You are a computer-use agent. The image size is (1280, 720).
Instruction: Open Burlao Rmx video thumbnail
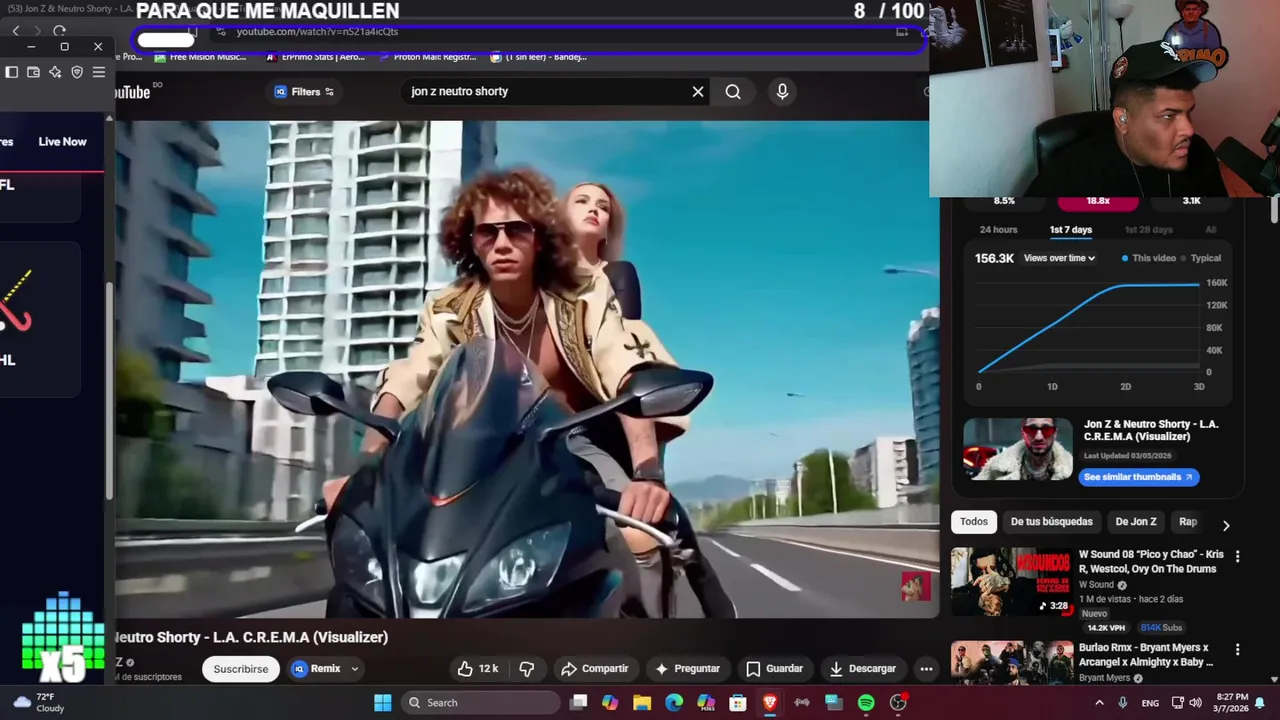click(x=1011, y=662)
